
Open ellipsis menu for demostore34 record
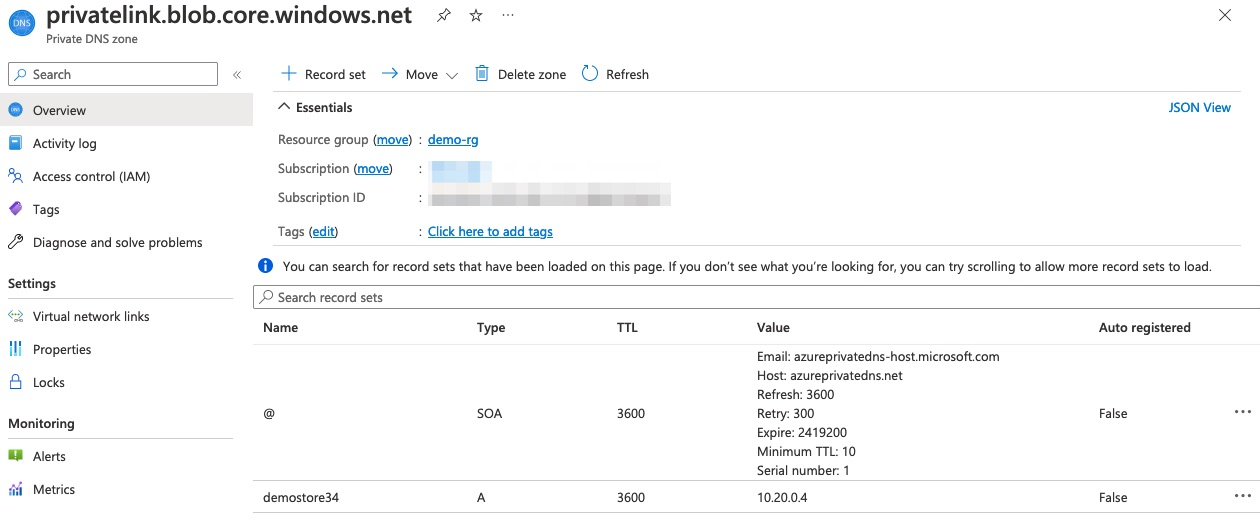click(1243, 496)
